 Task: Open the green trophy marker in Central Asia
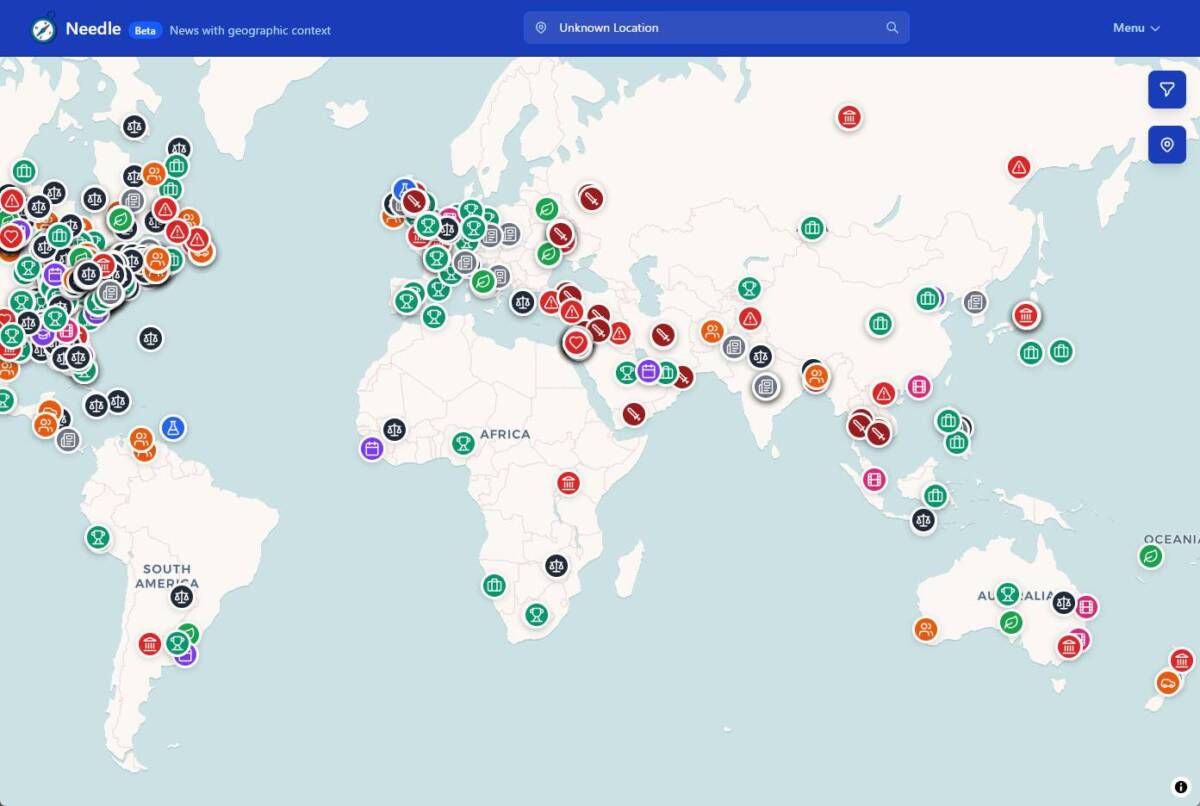tap(749, 288)
